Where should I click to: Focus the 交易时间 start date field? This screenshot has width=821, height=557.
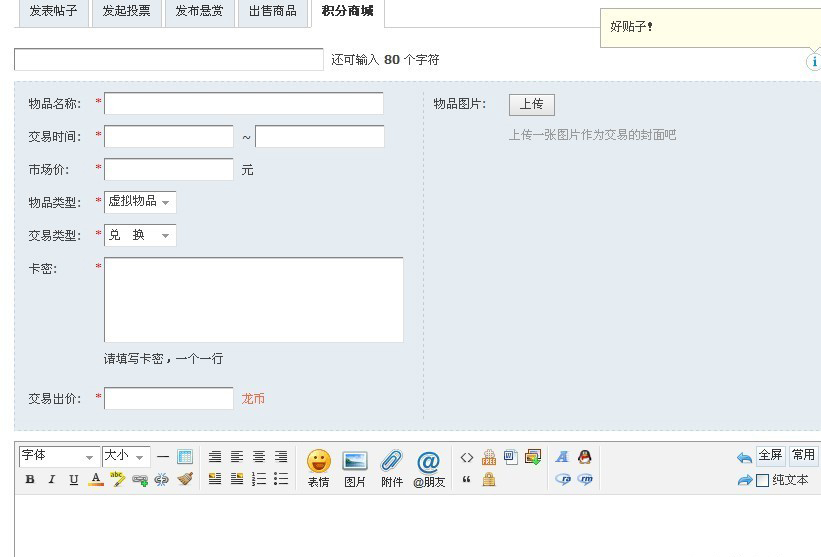[169, 136]
